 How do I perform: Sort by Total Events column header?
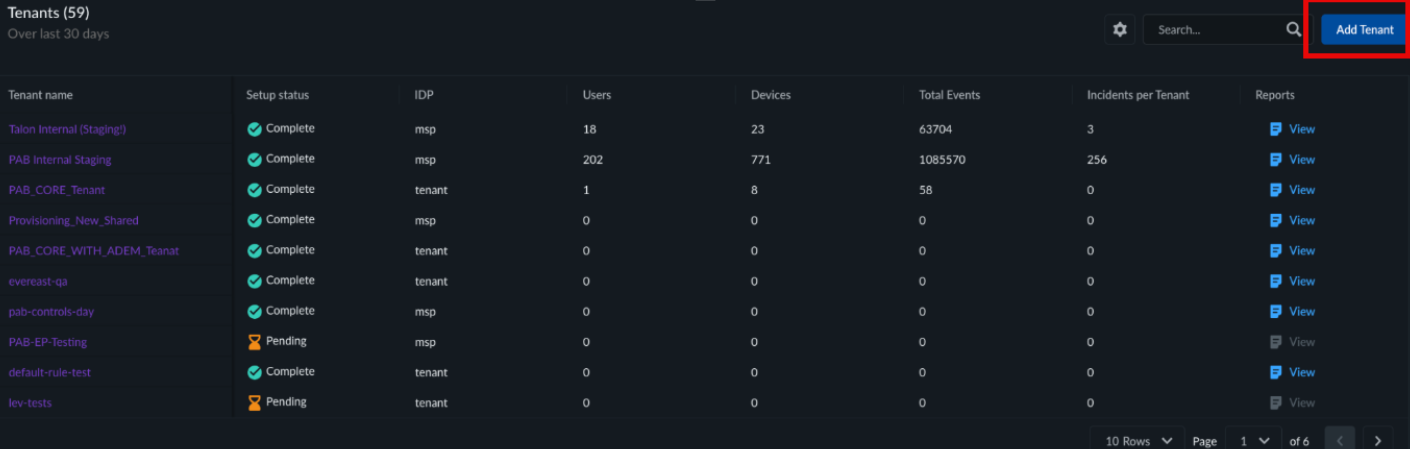point(949,95)
